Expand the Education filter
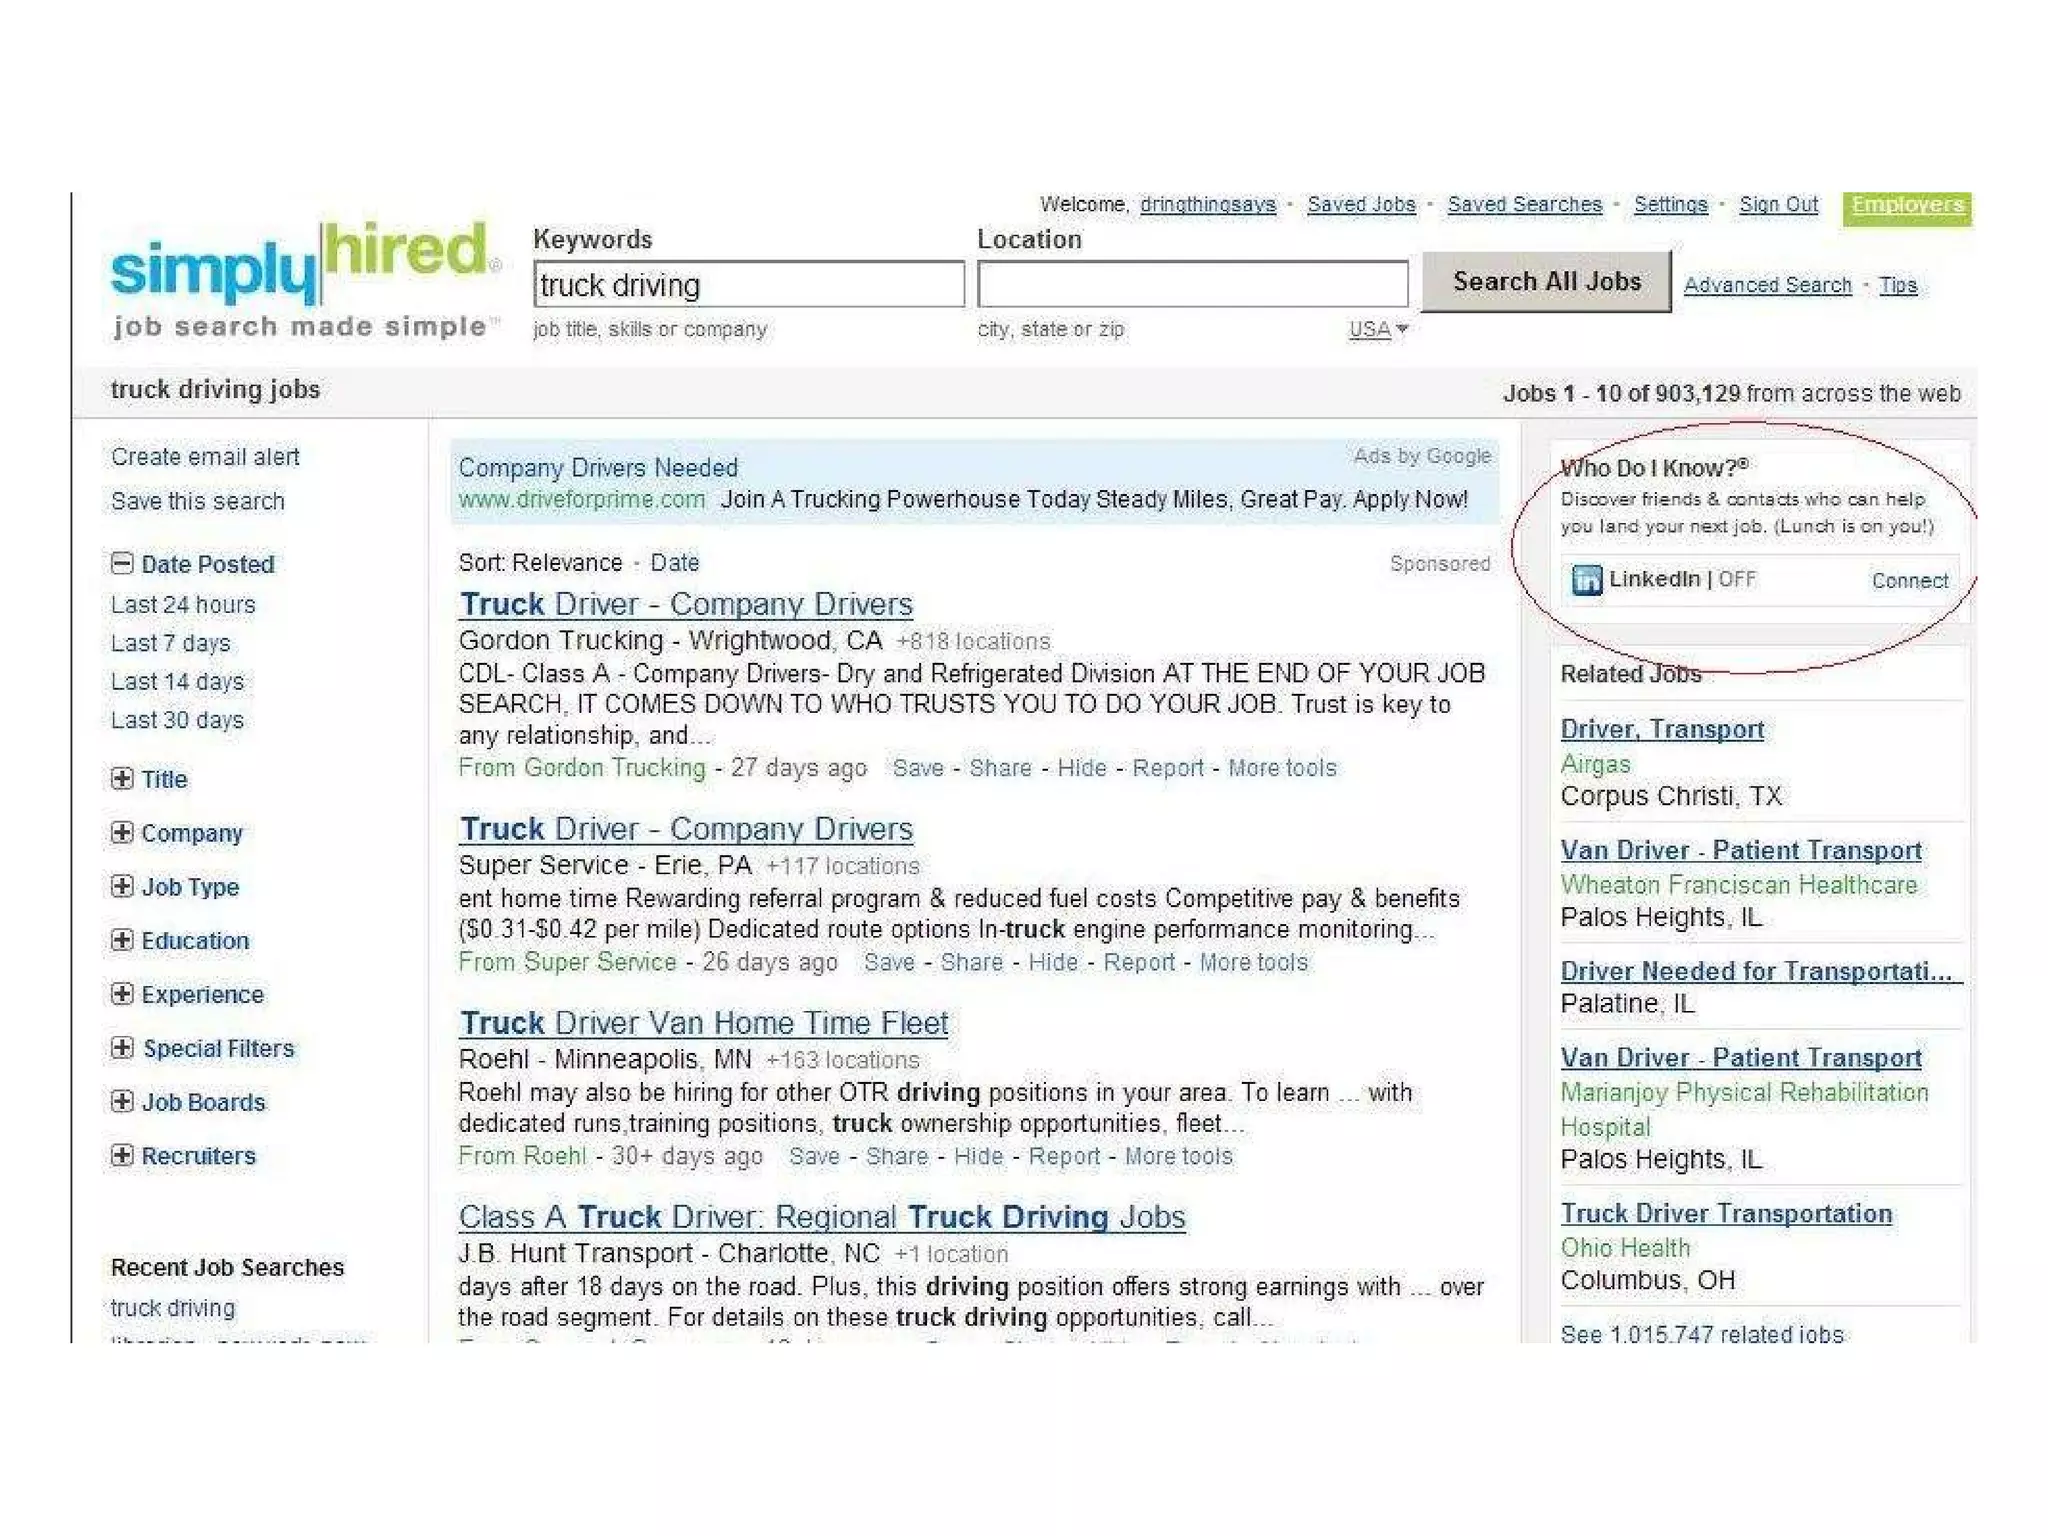This screenshot has height=1536, width=2048. click(122, 941)
